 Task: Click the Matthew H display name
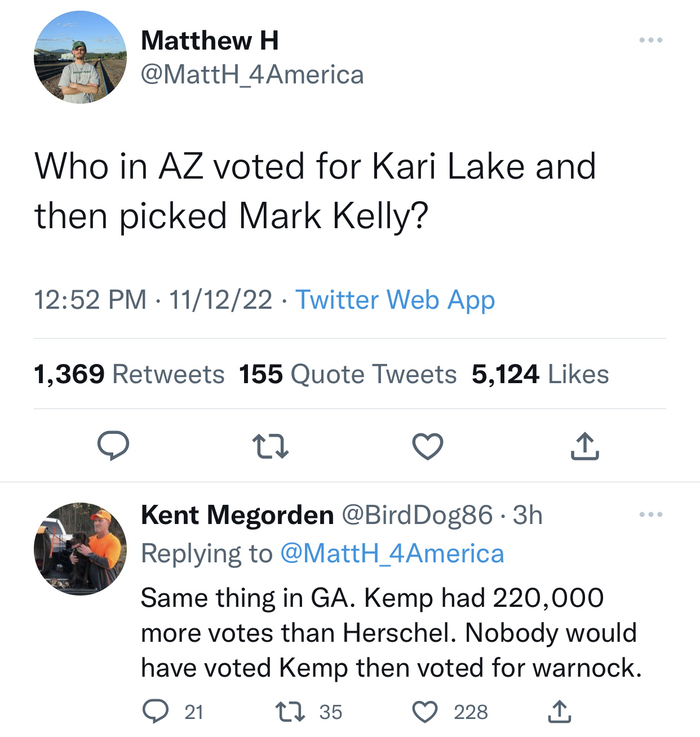210,41
